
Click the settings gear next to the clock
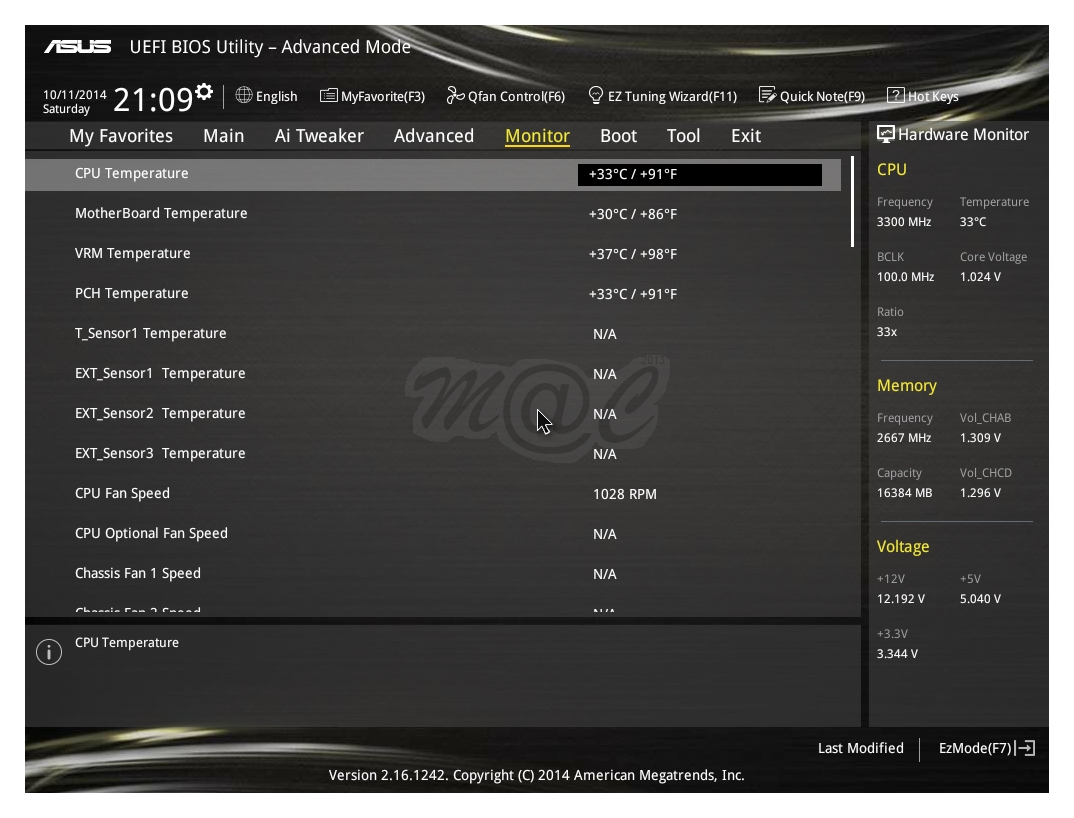(x=204, y=92)
